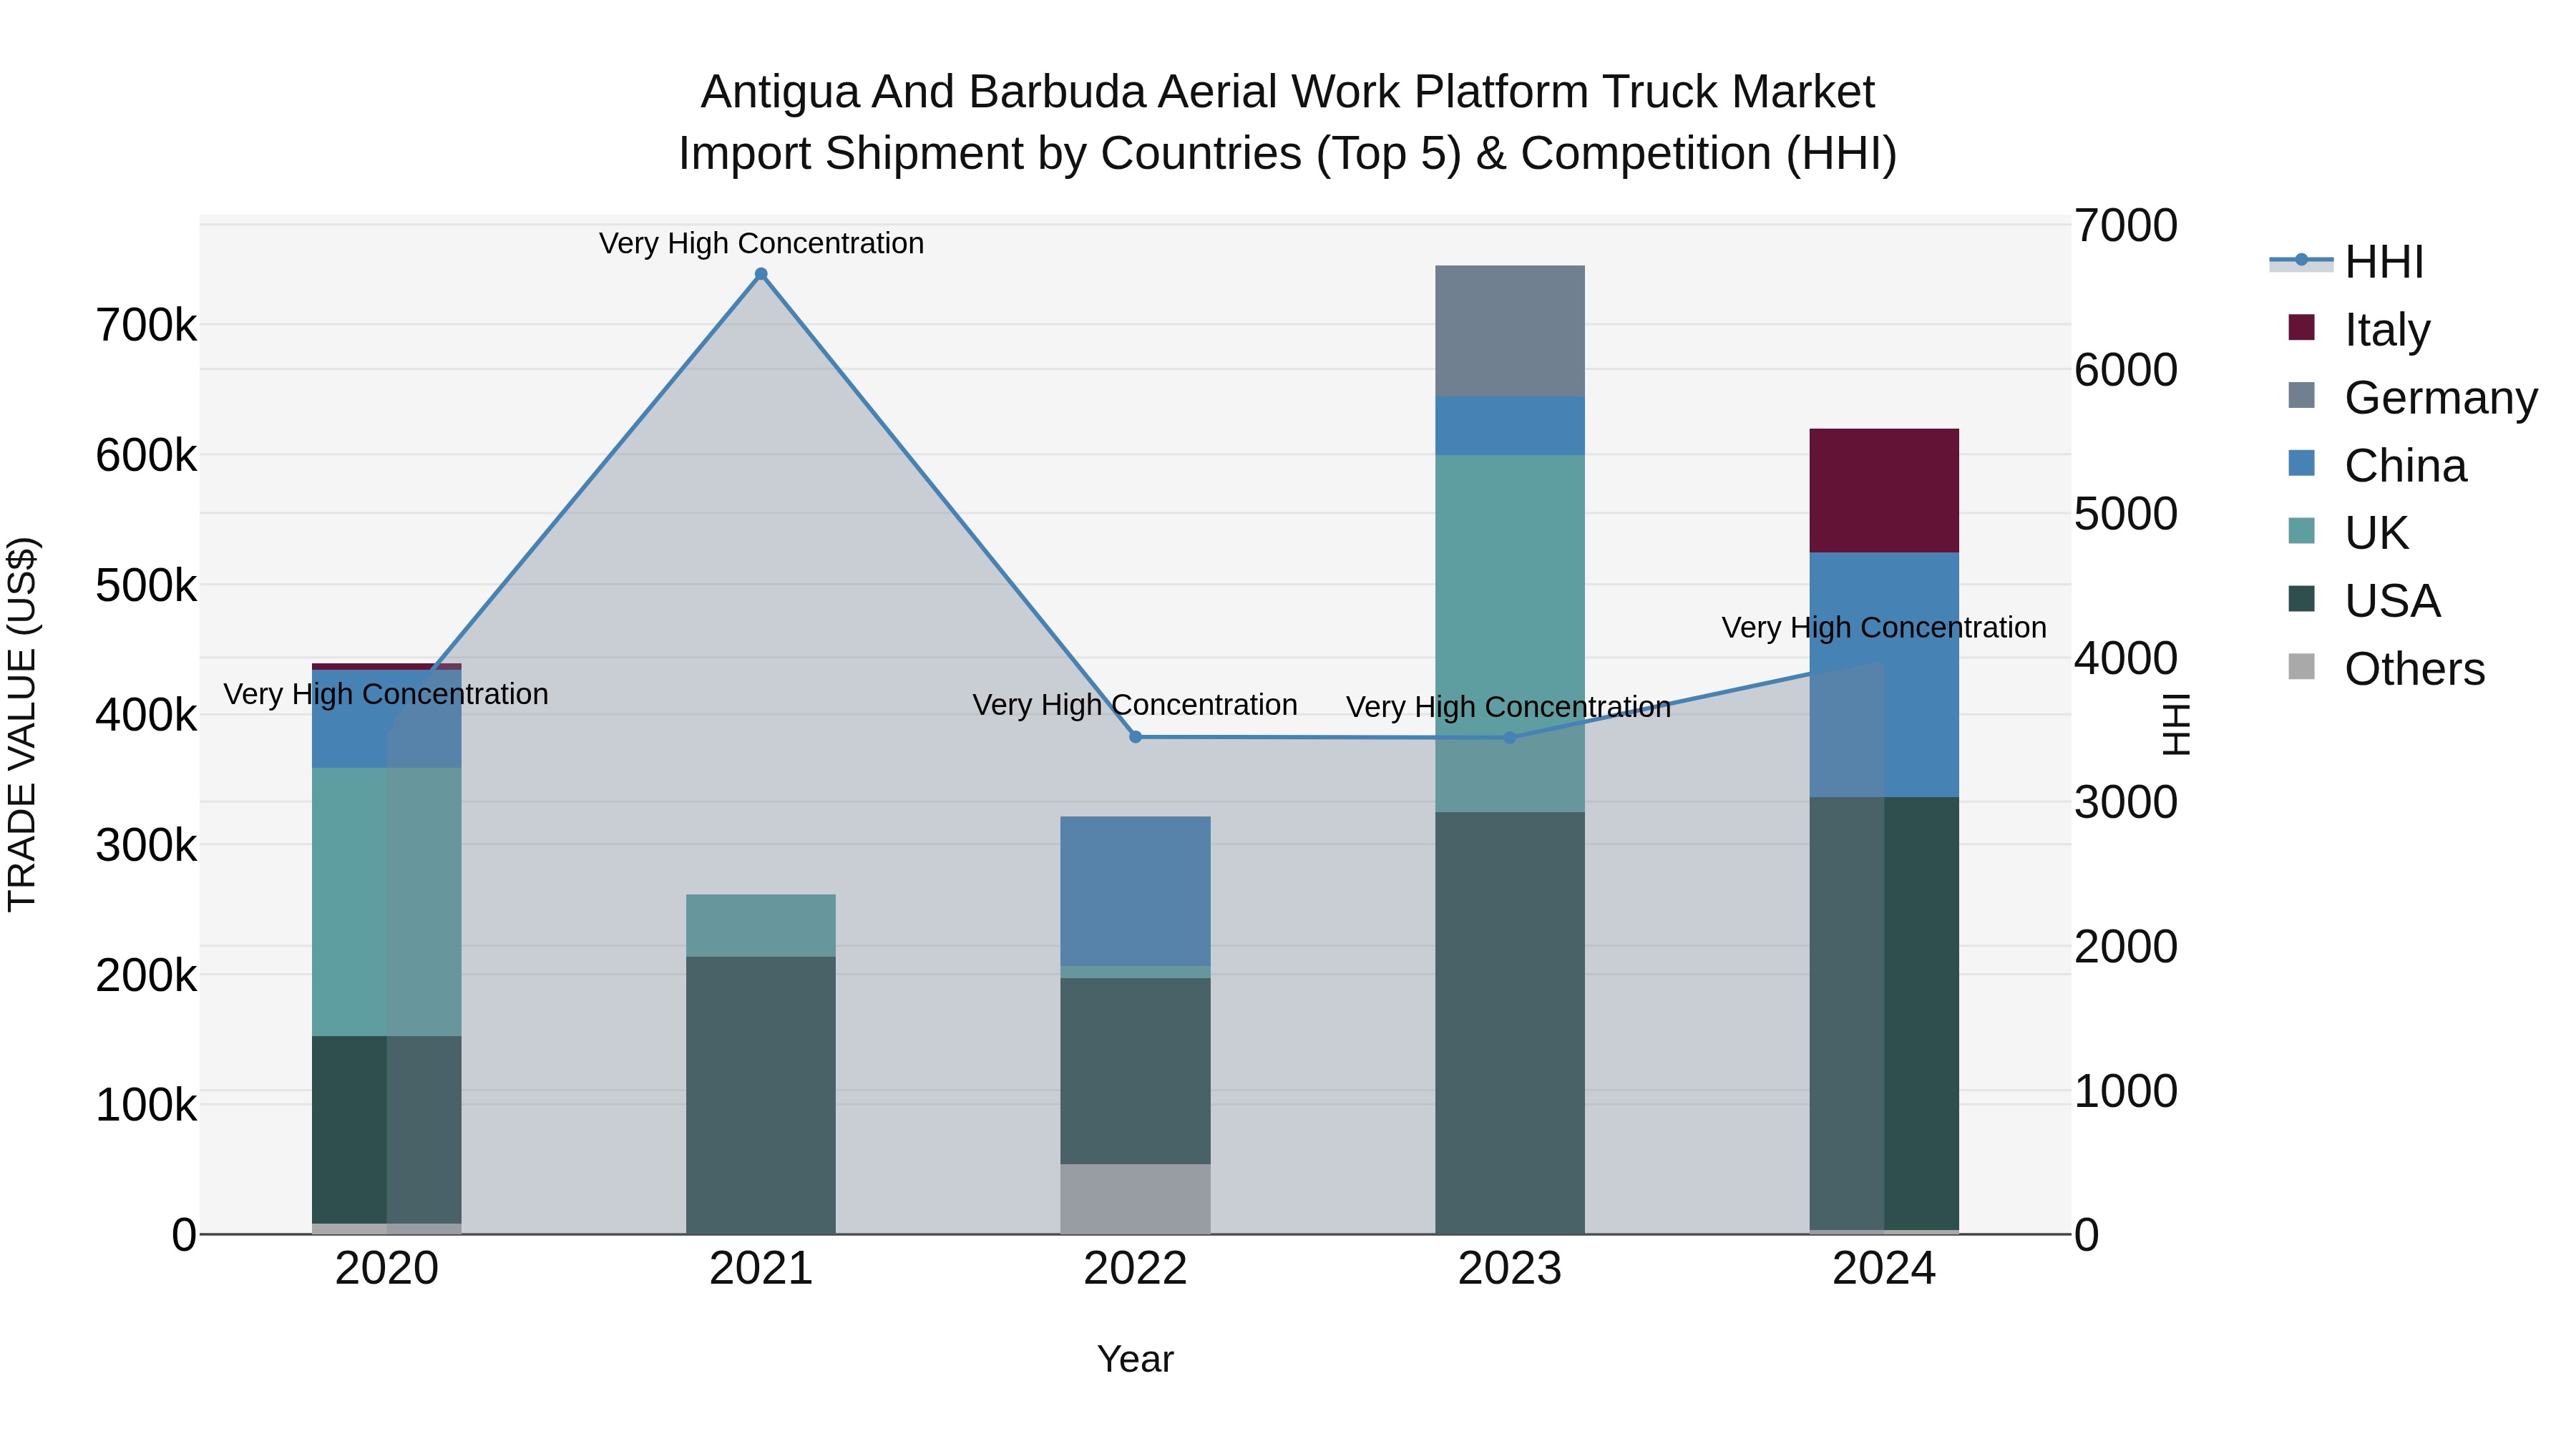Toggle the Italy legend entry
Screen dimensions: 2576x1449
click(2359, 329)
